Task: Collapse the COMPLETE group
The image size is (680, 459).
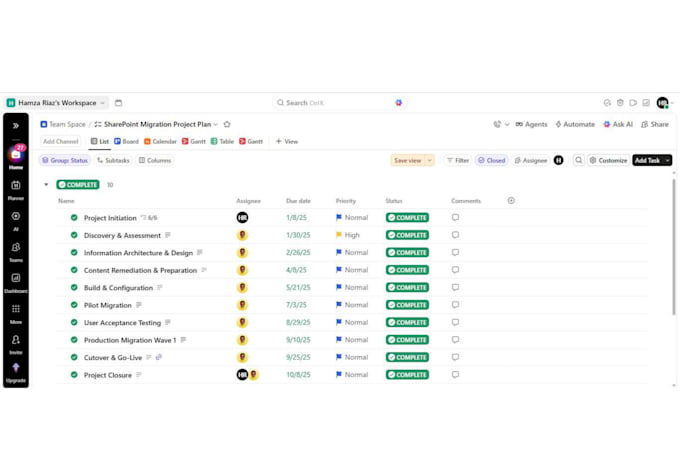Action: [46, 185]
